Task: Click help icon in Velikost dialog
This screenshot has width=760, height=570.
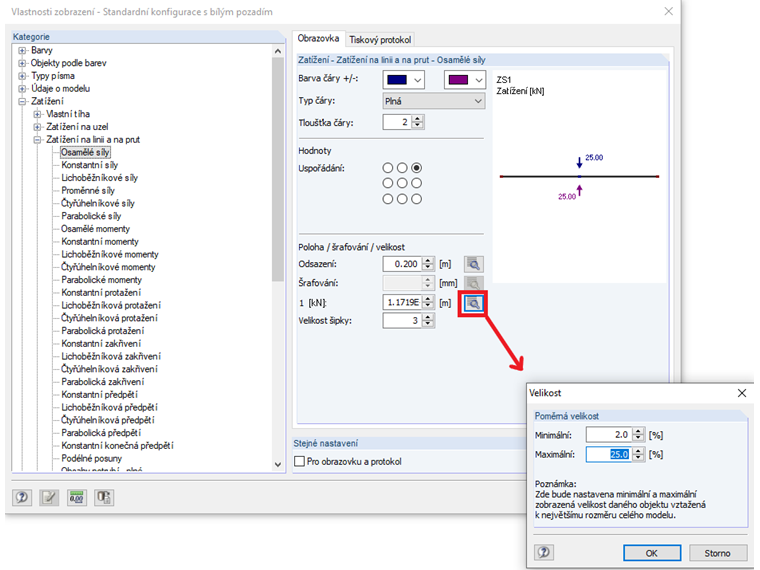Action: click(544, 552)
